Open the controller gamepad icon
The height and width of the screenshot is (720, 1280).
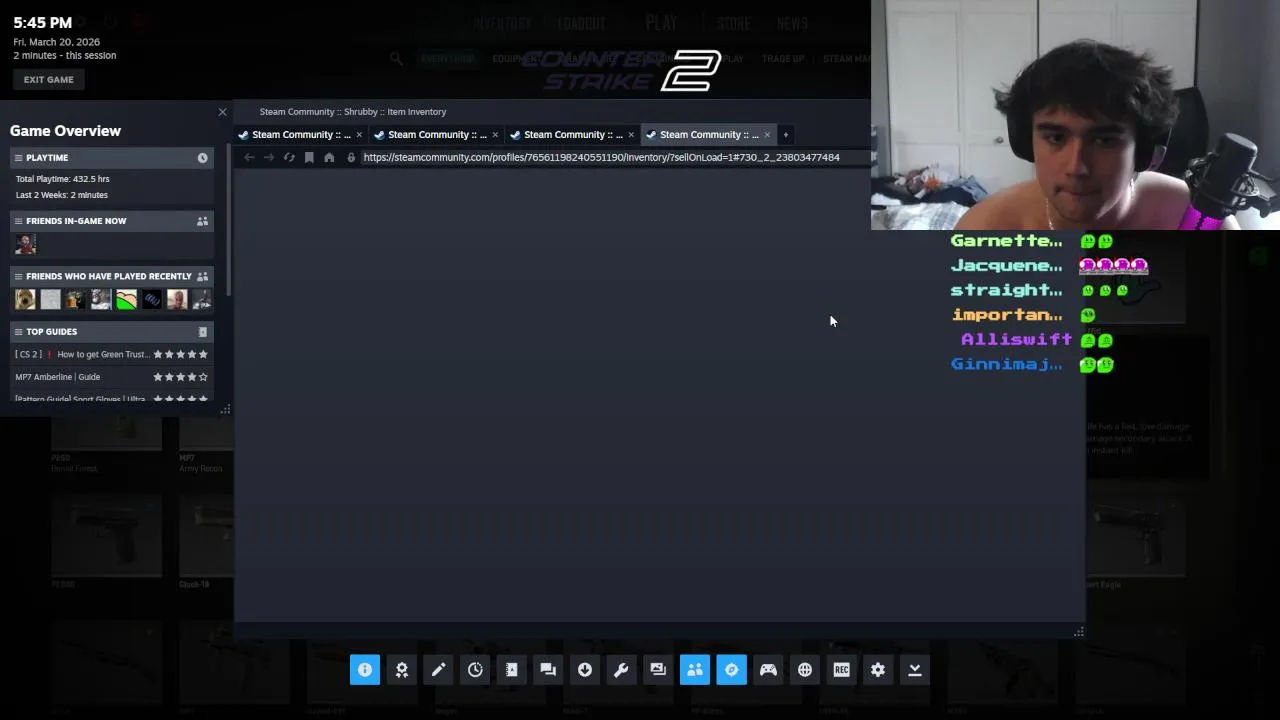[x=768, y=670]
